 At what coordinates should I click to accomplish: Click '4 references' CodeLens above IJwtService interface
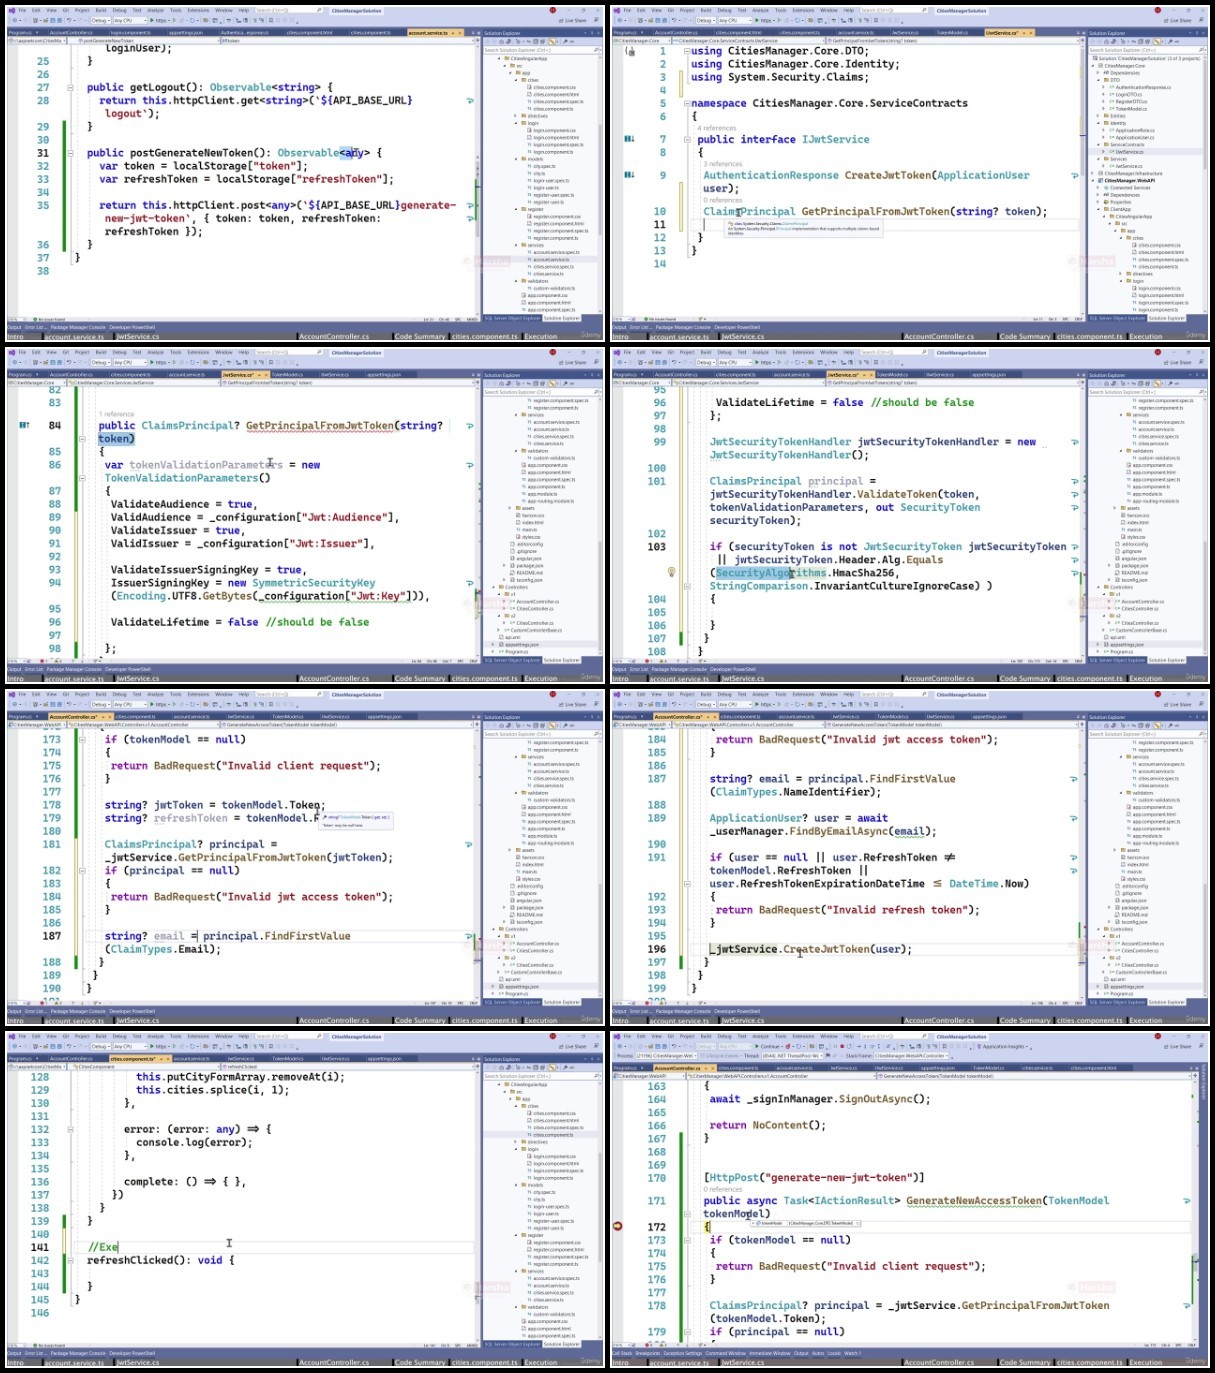[x=717, y=128]
